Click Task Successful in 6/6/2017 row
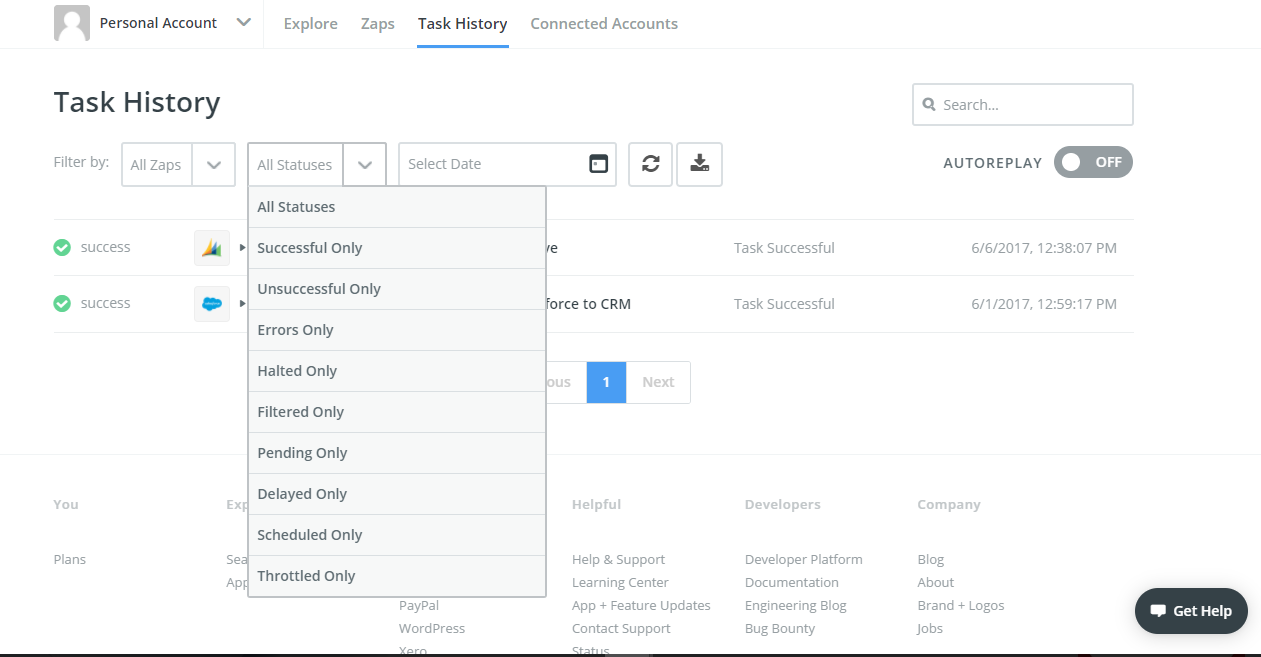1261x657 pixels. (x=784, y=248)
